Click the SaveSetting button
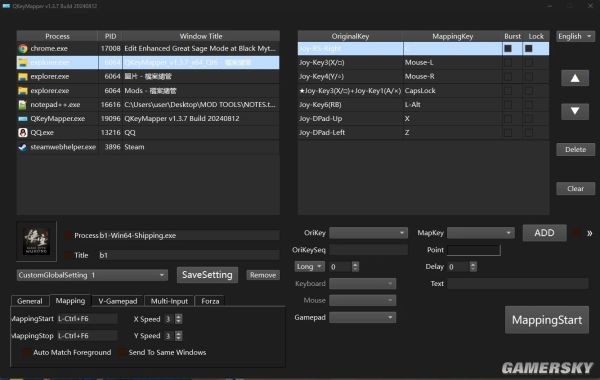Screen dimensions: 600x380 (x=207, y=275)
